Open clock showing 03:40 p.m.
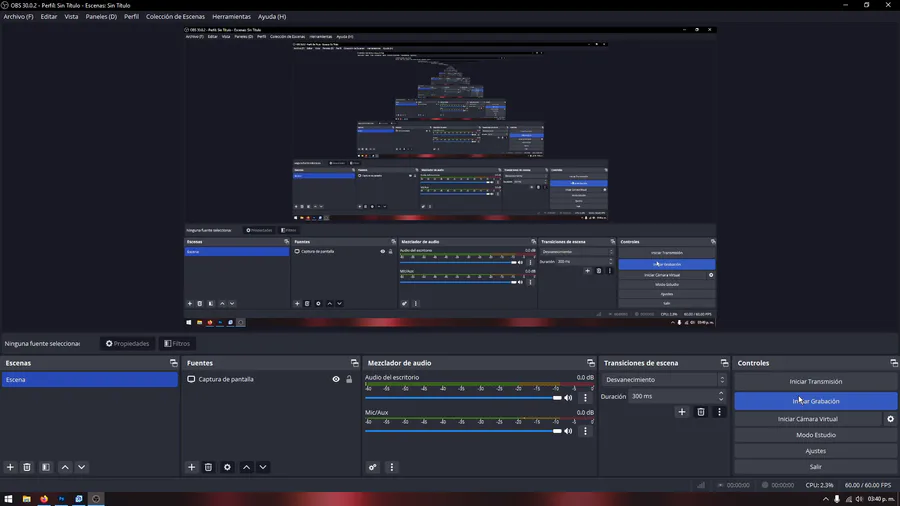 click(x=881, y=499)
